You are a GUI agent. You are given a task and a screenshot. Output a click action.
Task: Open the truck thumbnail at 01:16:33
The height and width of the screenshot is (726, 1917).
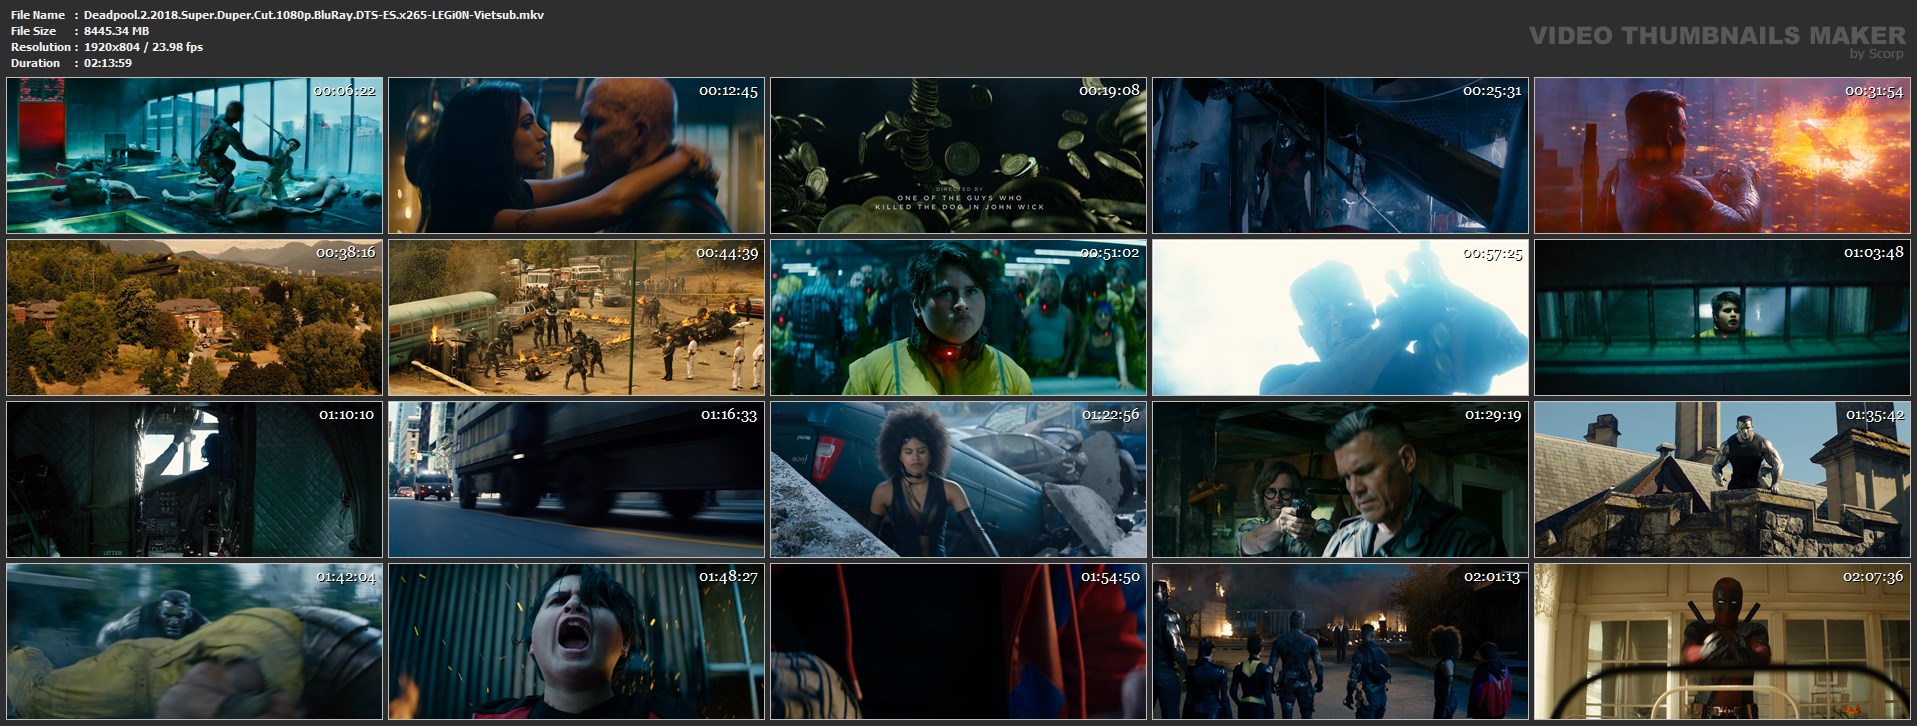tap(576, 479)
